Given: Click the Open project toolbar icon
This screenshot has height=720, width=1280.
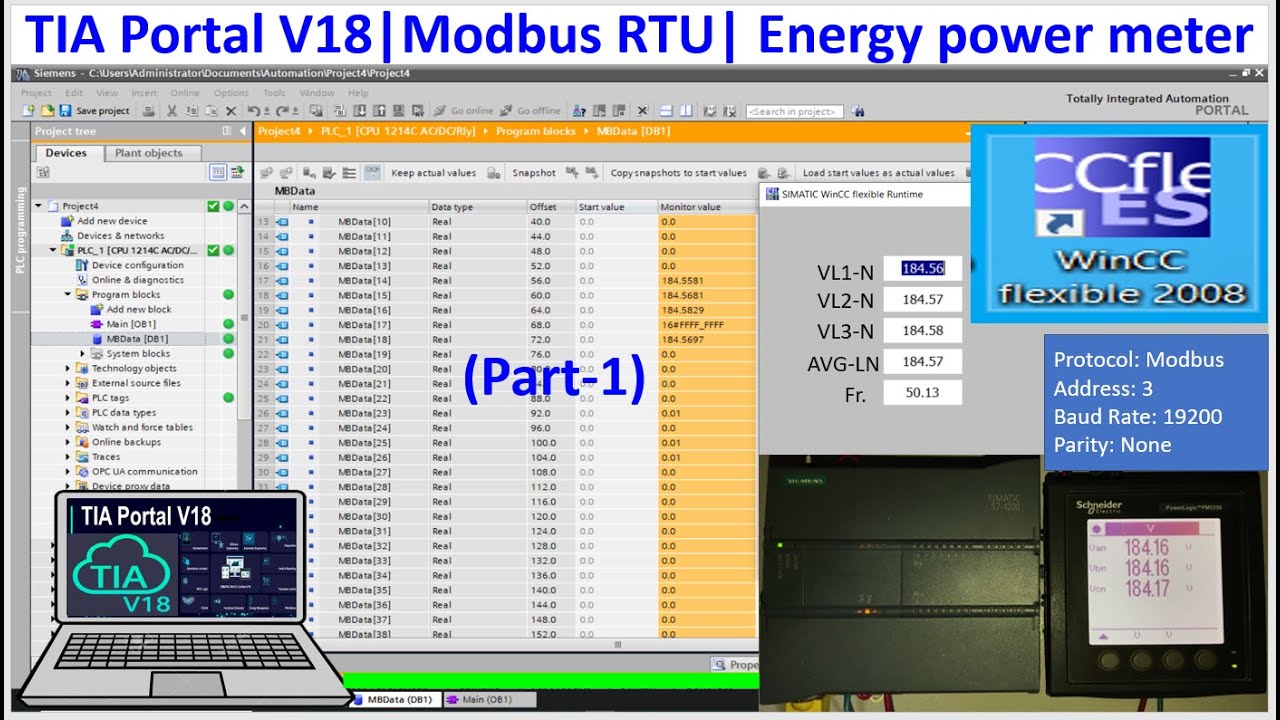Looking at the screenshot, I should [46, 111].
